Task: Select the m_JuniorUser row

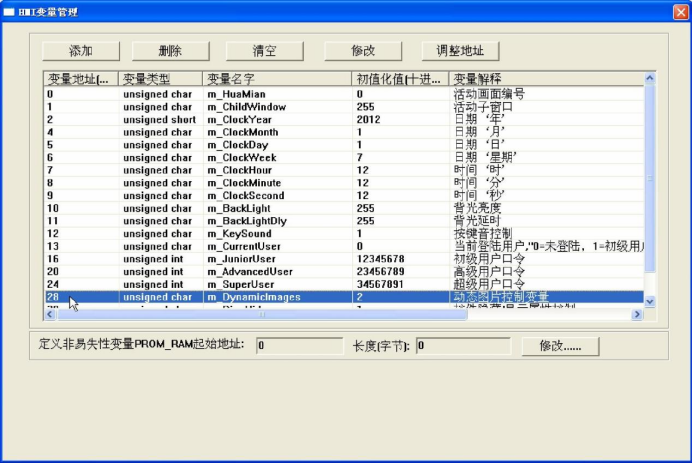Action: coord(344,259)
